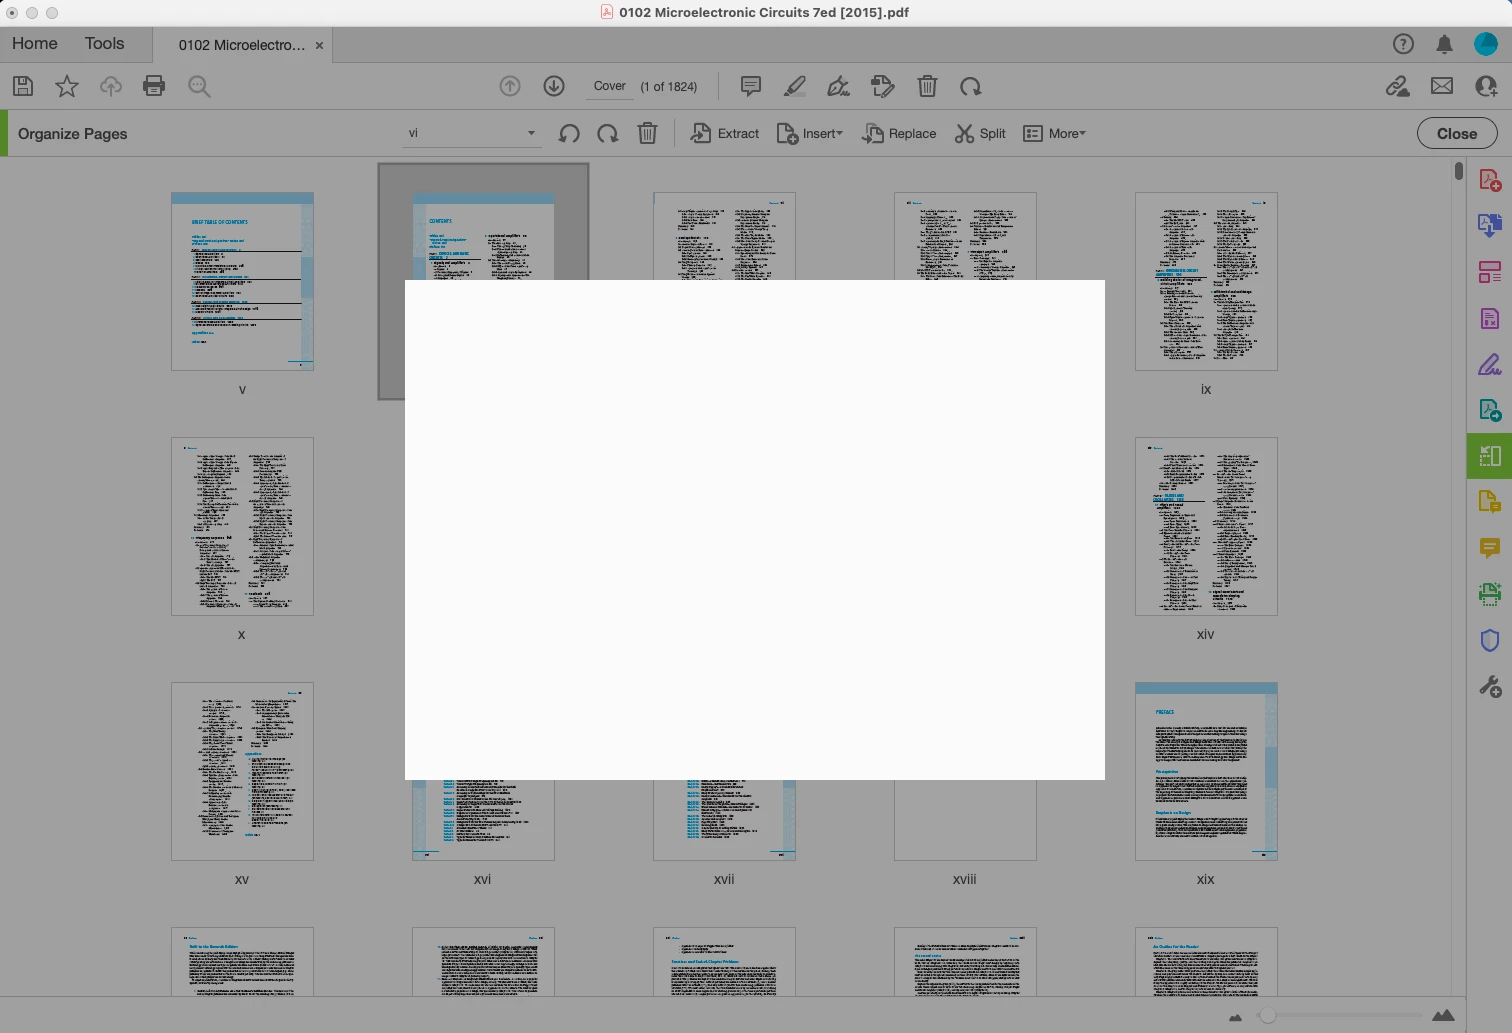The width and height of the screenshot is (1512, 1033).
Task: Open More Tools wrench icon
Action: [x=1490, y=687]
